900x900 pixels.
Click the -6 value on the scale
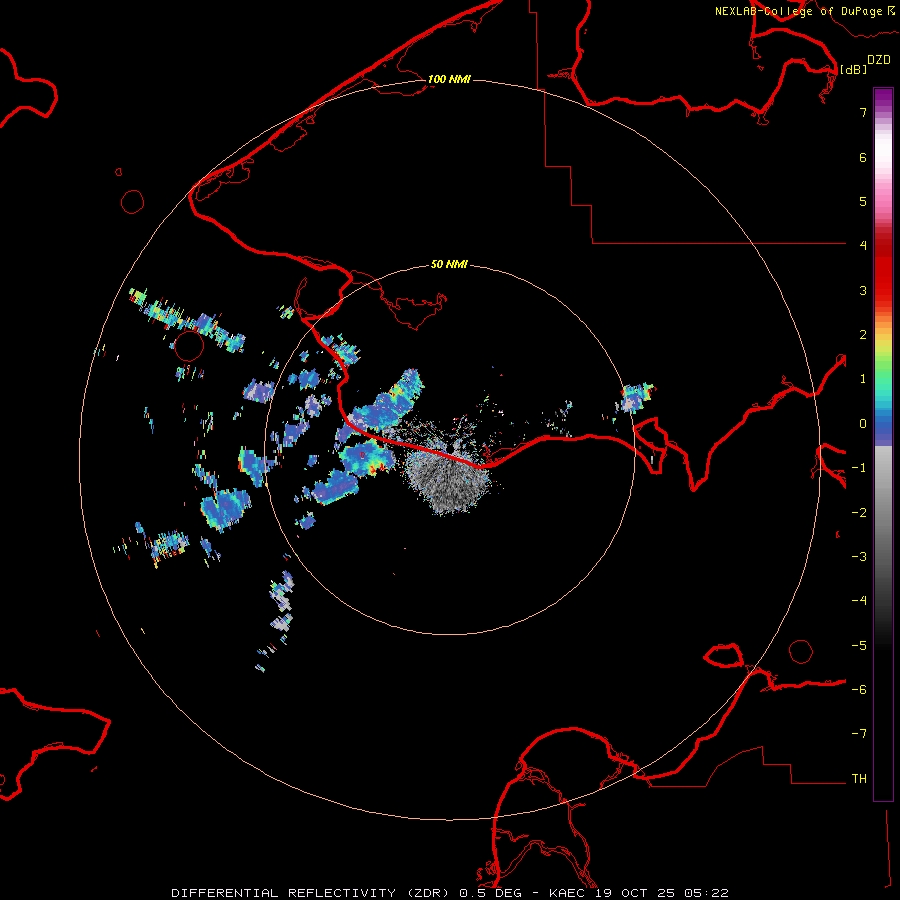(x=859, y=690)
